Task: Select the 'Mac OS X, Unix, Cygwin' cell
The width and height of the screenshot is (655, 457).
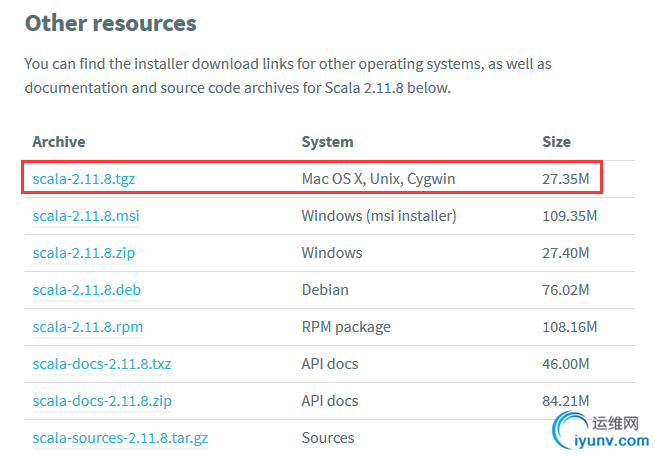Action: [378, 179]
